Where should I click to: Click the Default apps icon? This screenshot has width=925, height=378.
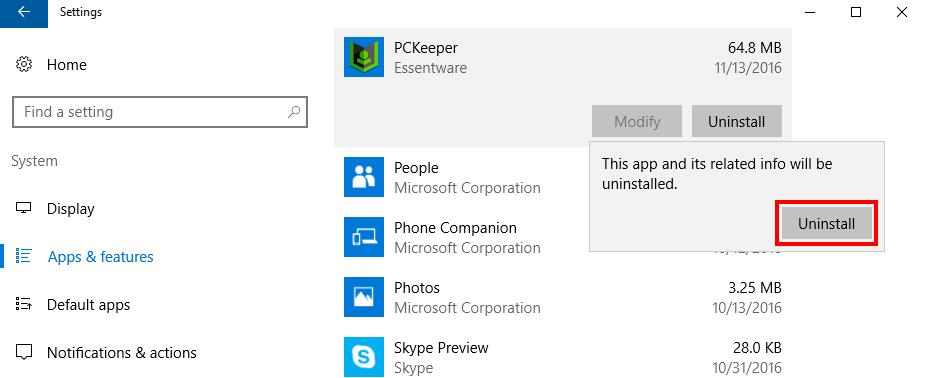(24, 304)
